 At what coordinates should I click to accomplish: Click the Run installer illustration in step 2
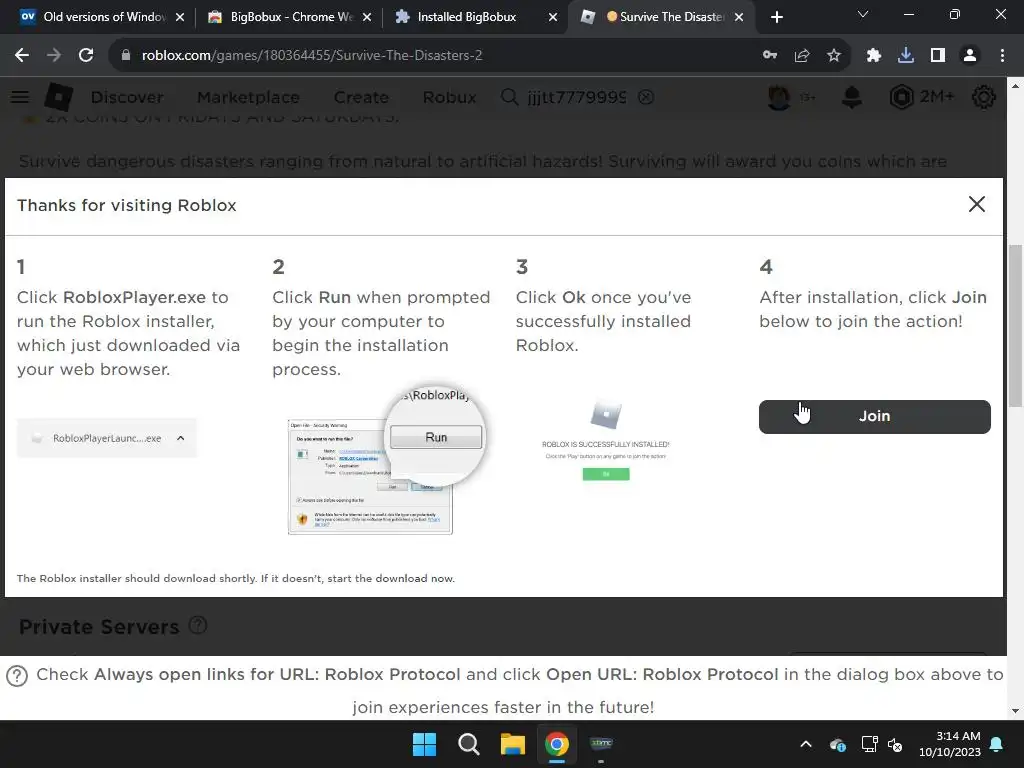(x=385, y=460)
